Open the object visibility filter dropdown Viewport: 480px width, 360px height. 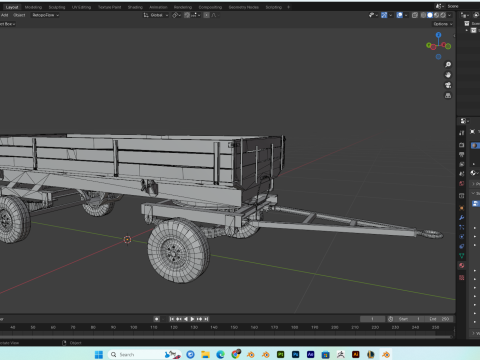373,15
